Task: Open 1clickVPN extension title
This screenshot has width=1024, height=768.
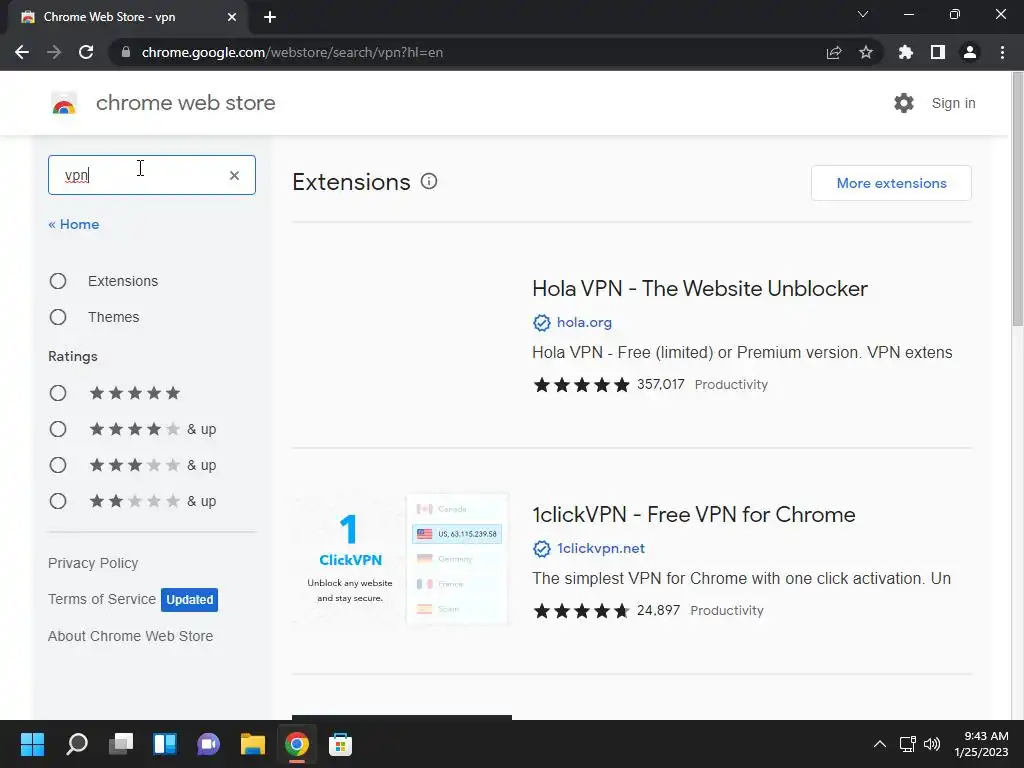Action: 694,514
